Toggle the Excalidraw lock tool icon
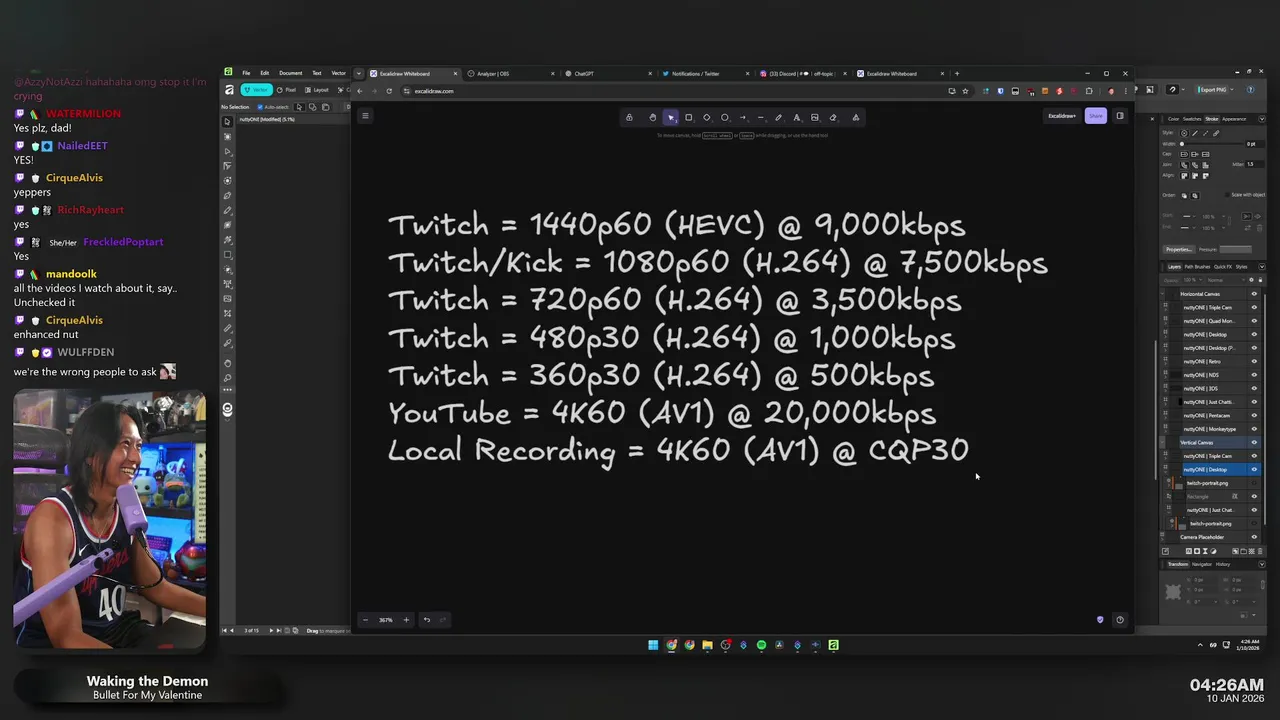 click(629, 117)
